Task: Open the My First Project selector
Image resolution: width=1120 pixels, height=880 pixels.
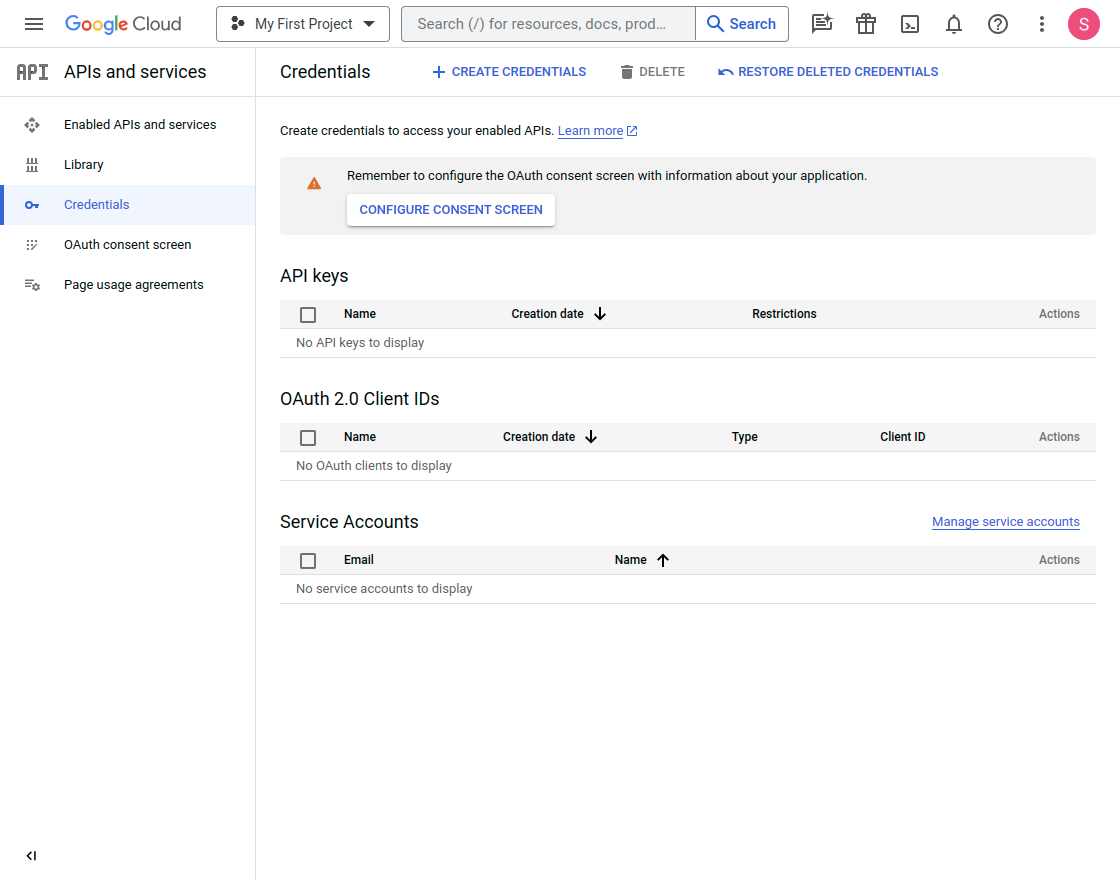Action: [x=303, y=24]
